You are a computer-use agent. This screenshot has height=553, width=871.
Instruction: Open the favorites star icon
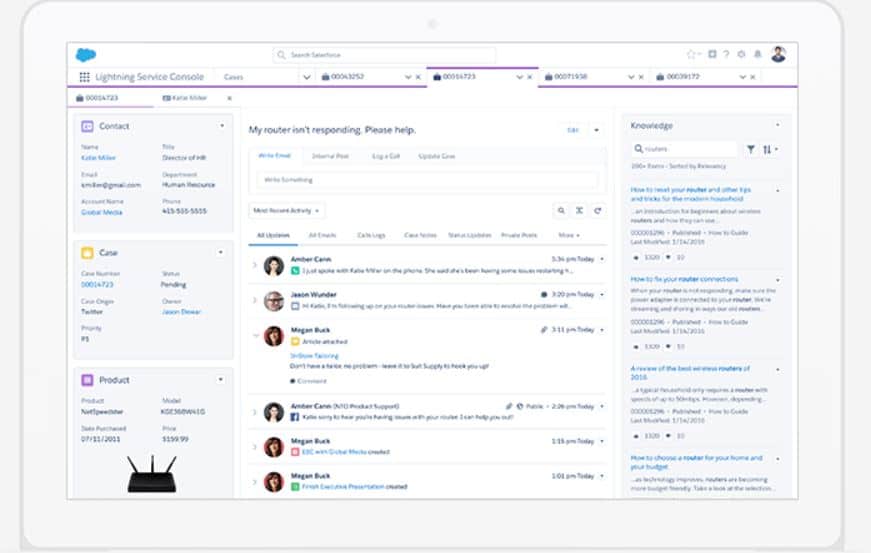(x=690, y=54)
